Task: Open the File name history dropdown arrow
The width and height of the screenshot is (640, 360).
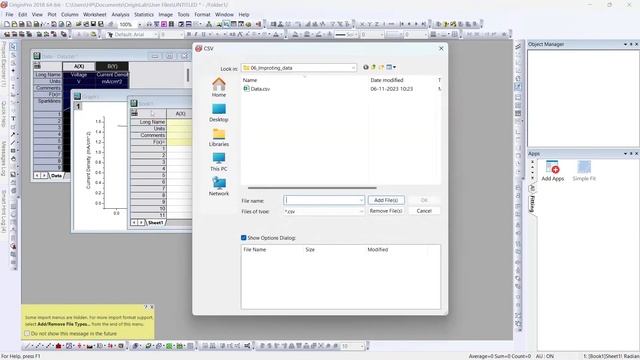Action: click(x=361, y=200)
